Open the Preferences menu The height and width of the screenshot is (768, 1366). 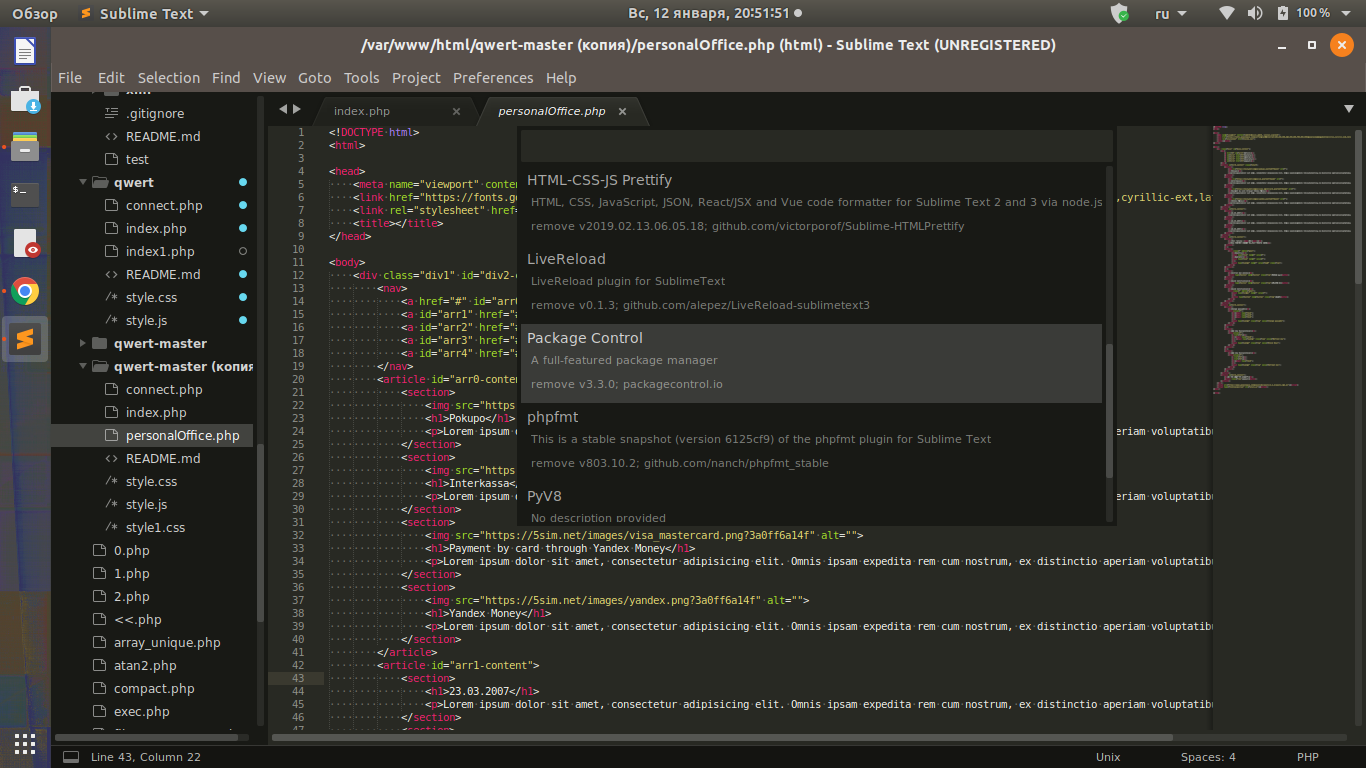pyautogui.click(x=493, y=78)
